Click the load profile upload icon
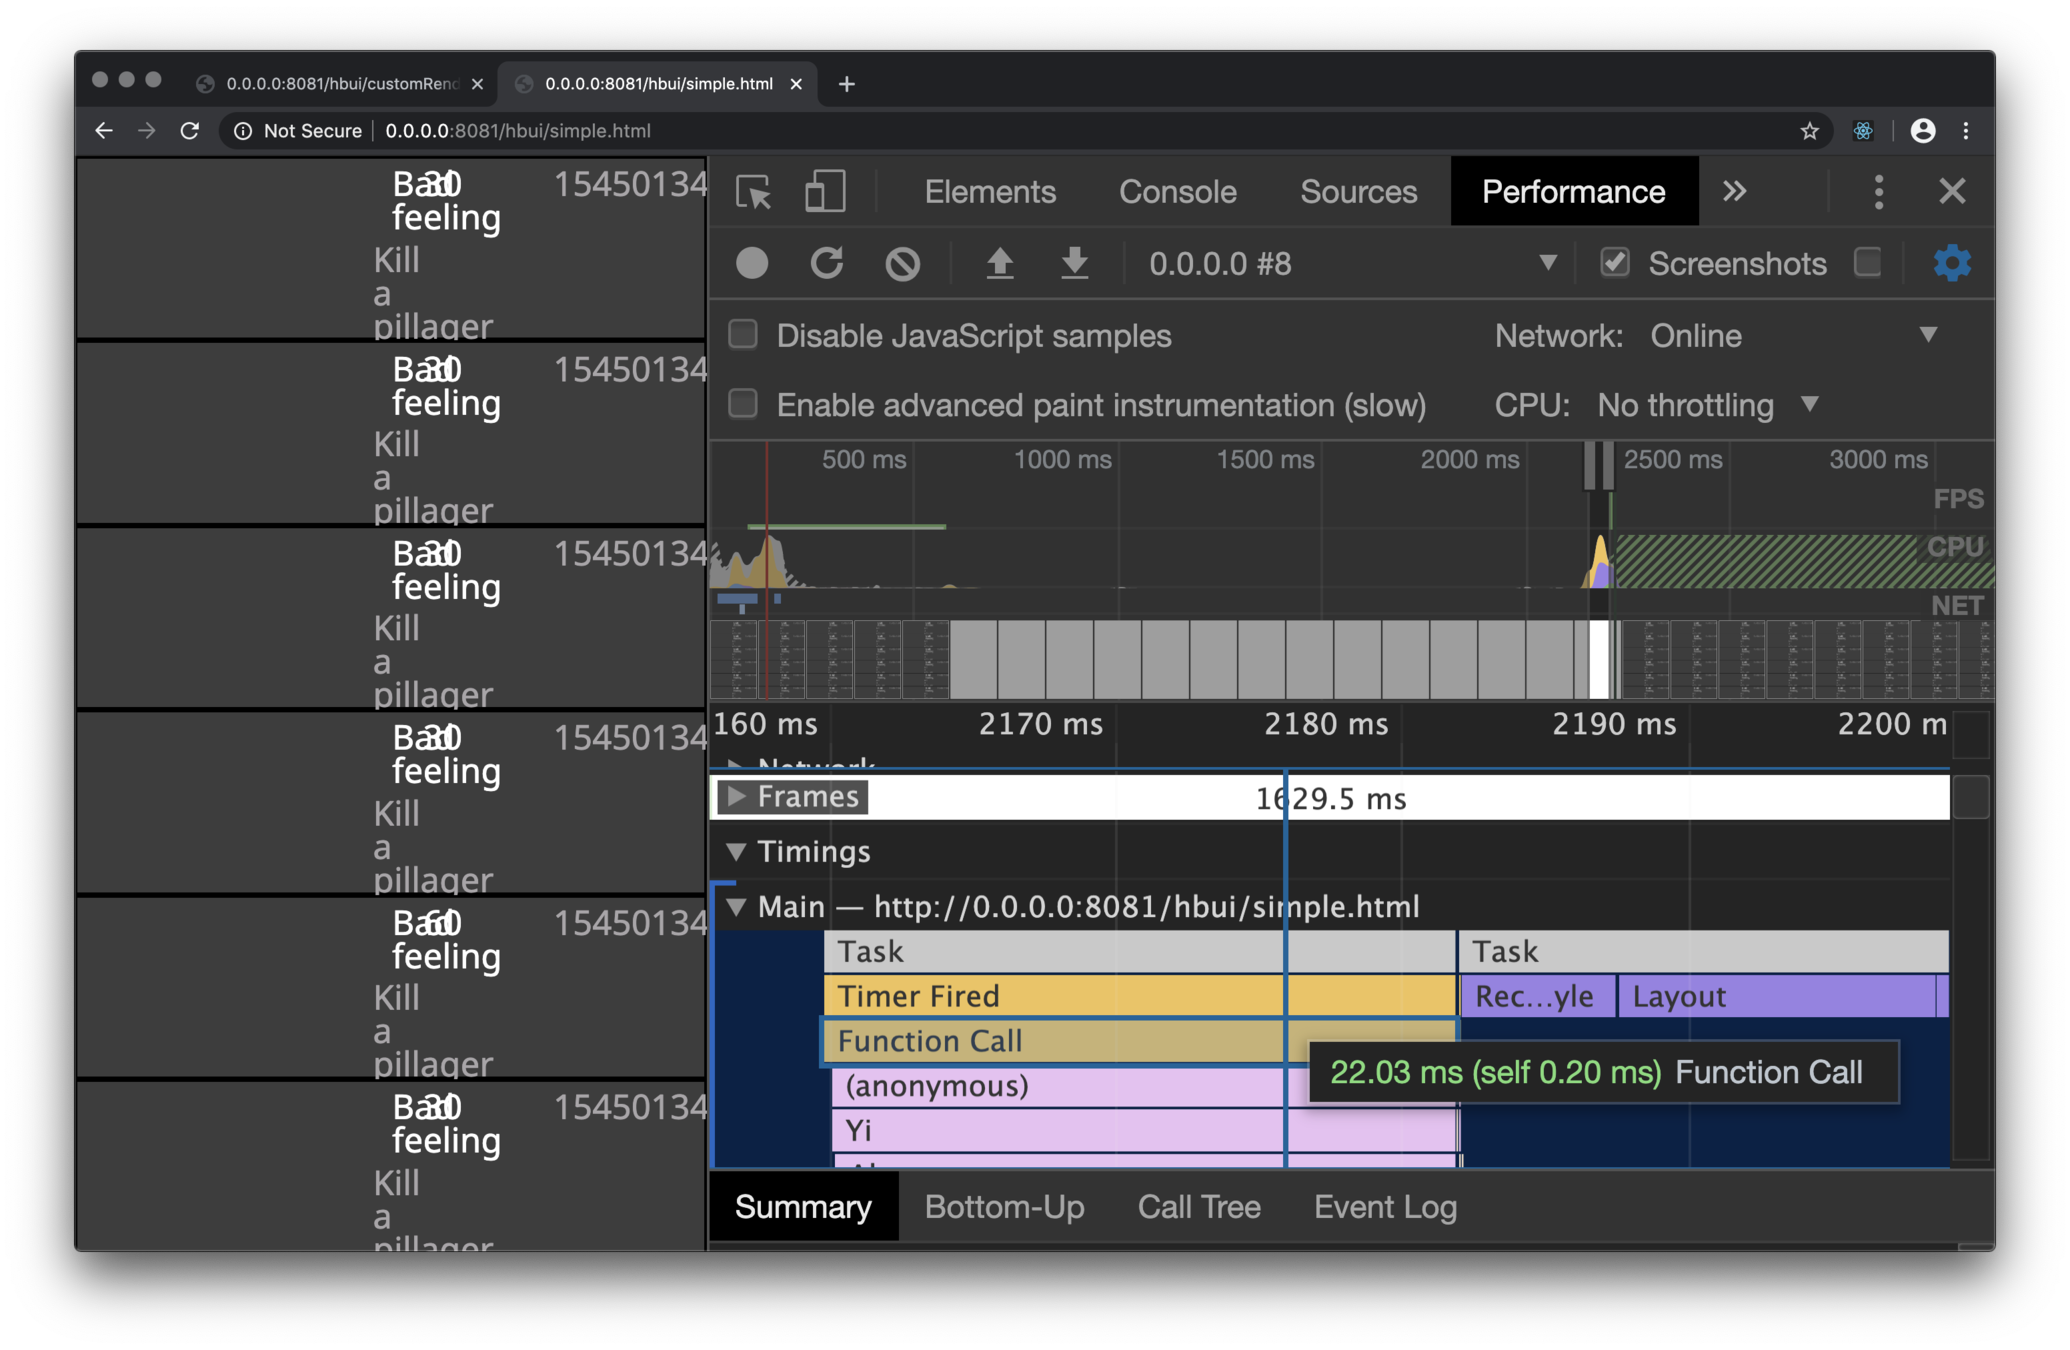 [999, 264]
